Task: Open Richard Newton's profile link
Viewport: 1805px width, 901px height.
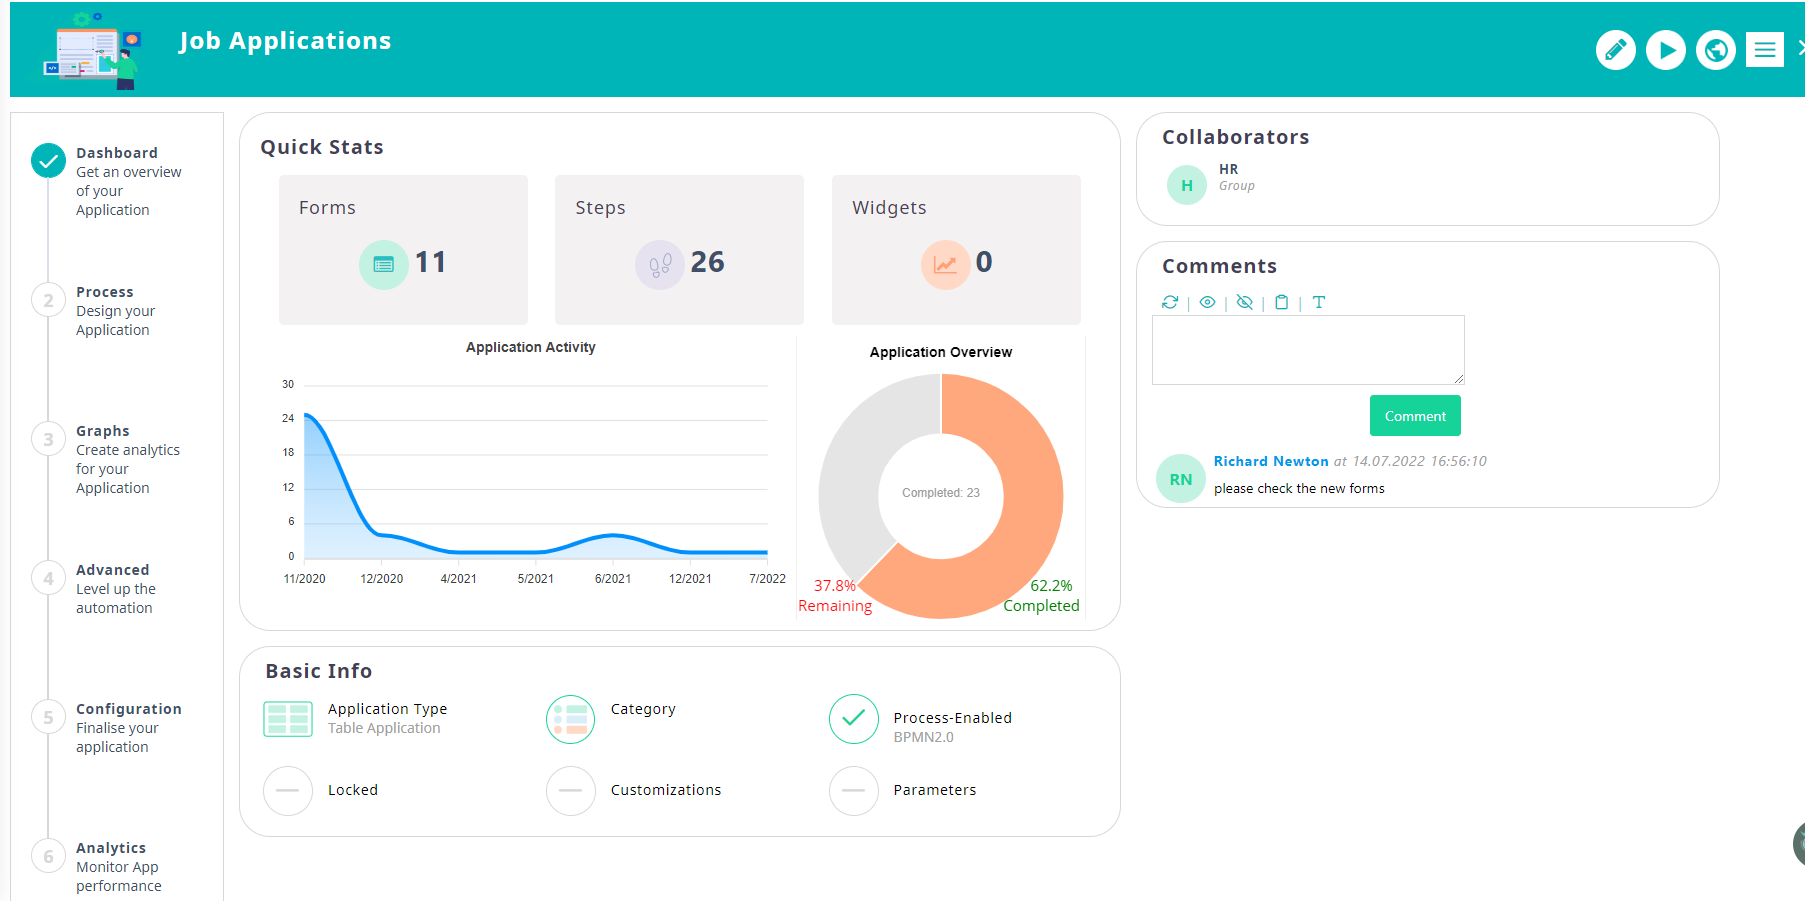Action: pyautogui.click(x=1271, y=461)
